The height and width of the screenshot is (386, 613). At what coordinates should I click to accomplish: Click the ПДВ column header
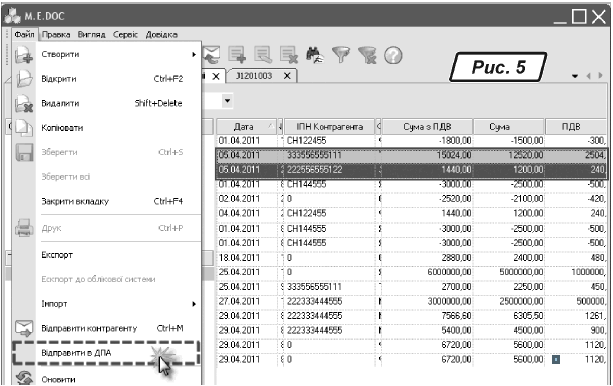(x=575, y=127)
